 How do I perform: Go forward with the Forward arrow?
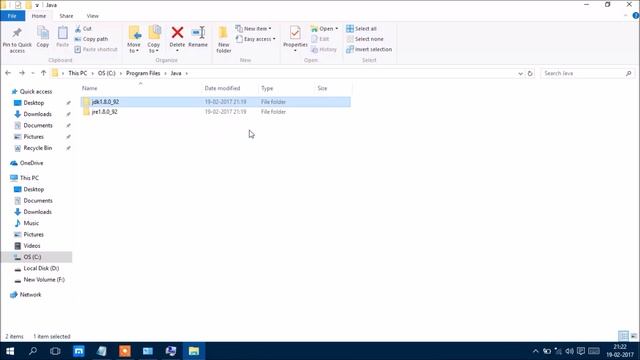pyautogui.click(x=22, y=73)
